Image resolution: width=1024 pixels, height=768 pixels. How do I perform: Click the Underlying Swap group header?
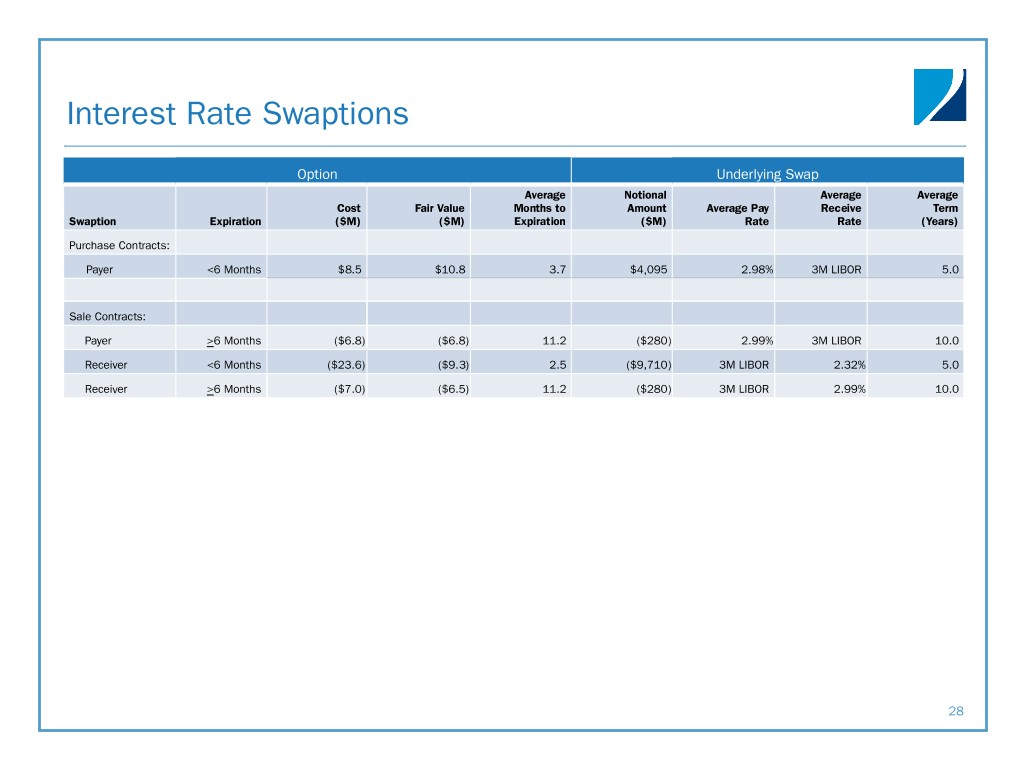(x=767, y=175)
